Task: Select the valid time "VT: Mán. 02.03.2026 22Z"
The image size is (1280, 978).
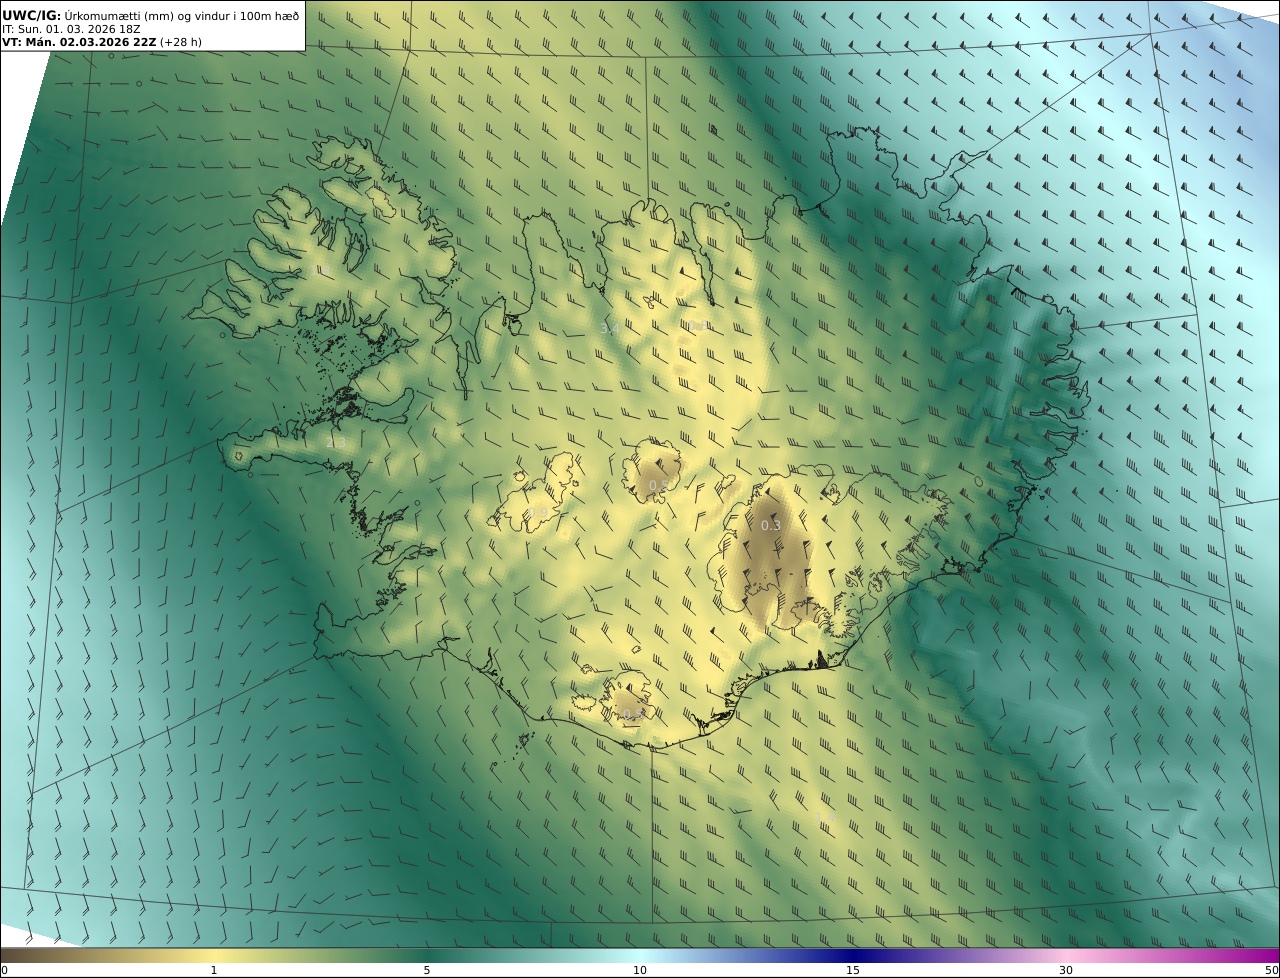Action: (x=80, y=43)
